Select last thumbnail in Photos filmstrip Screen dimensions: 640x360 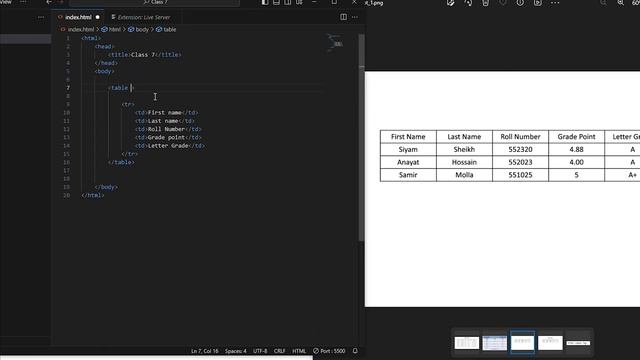pyautogui.click(x=578, y=342)
